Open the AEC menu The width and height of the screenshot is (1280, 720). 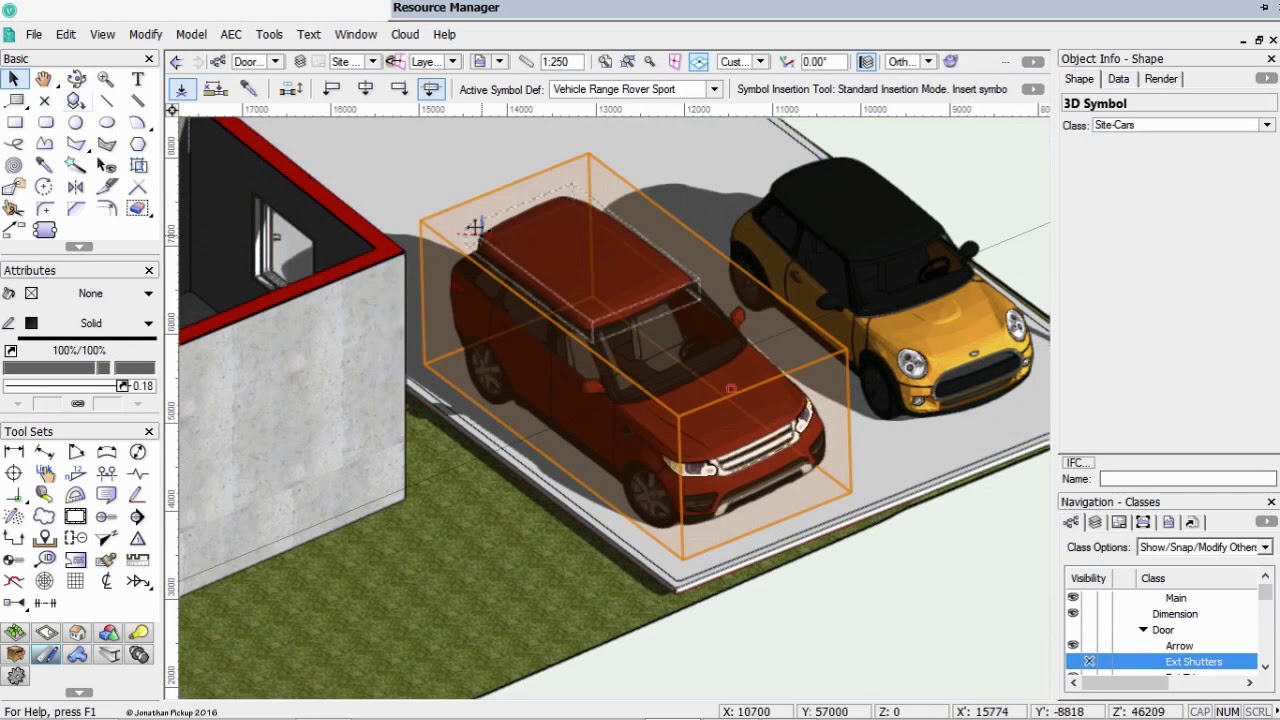coord(231,34)
